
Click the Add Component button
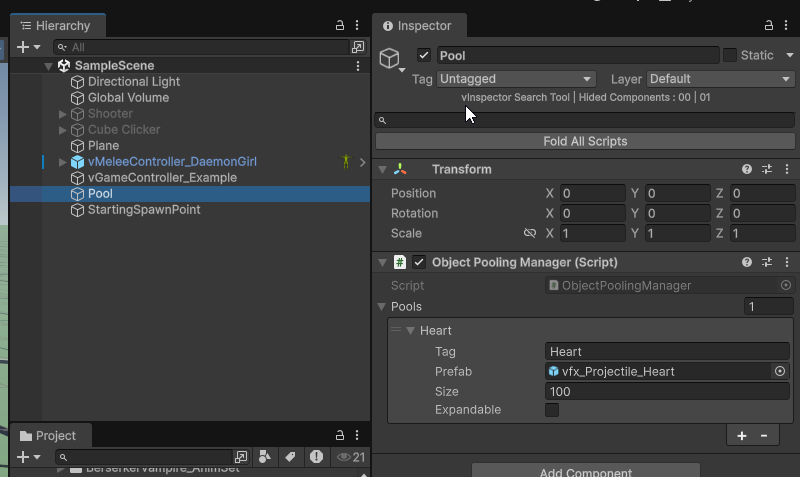[586, 472]
